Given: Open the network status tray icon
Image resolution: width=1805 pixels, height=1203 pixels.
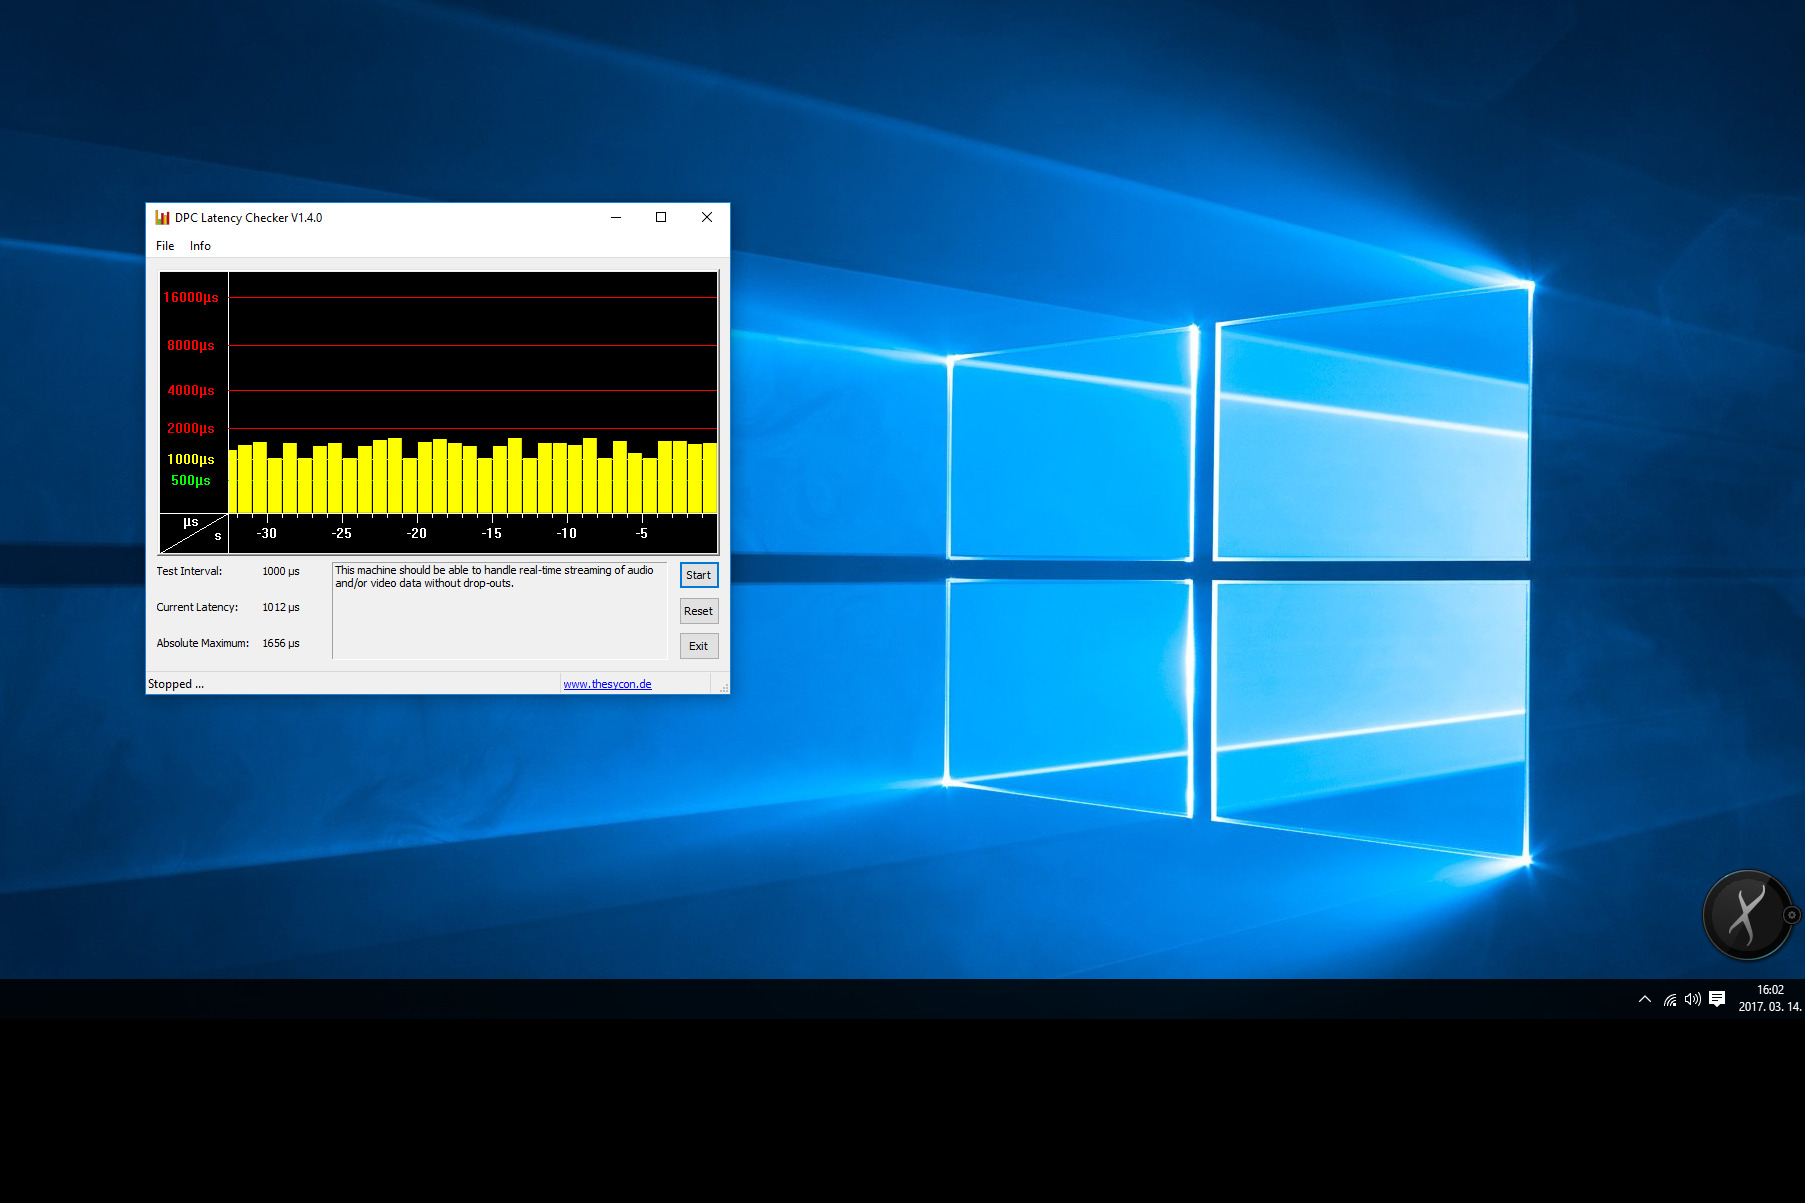Looking at the screenshot, I should pos(1670,999).
